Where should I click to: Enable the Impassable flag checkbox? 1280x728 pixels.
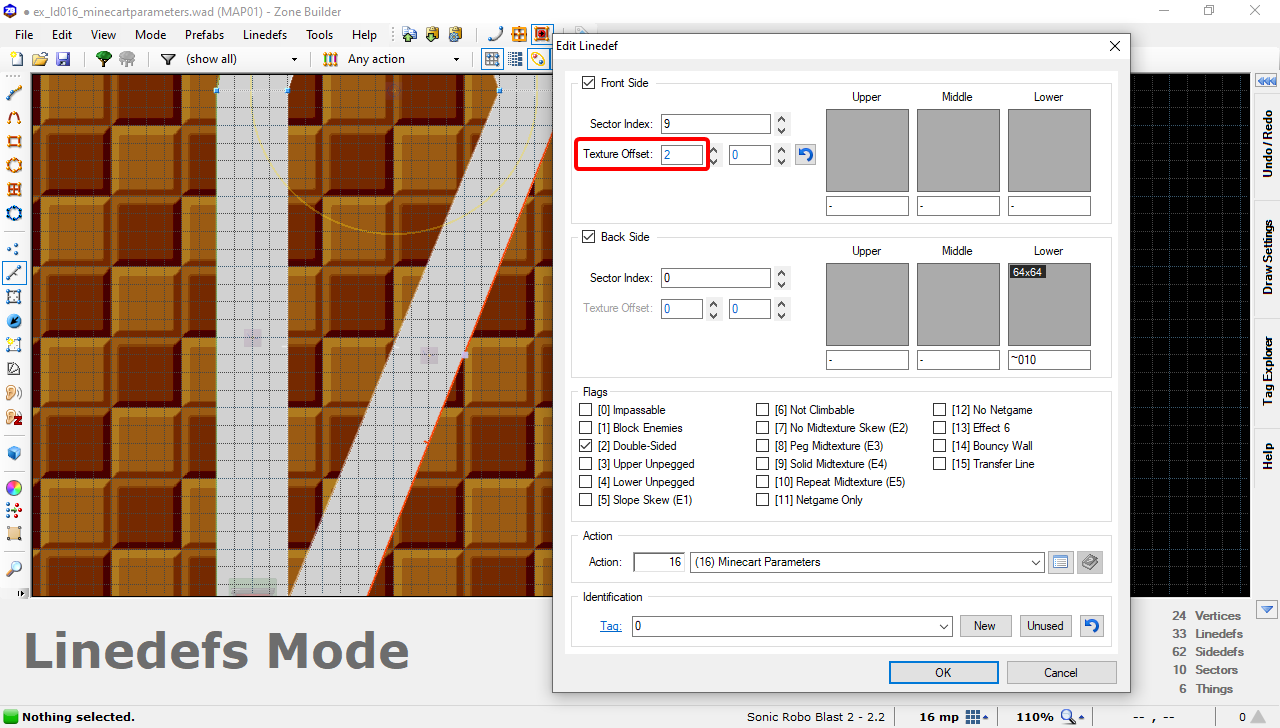click(586, 410)
